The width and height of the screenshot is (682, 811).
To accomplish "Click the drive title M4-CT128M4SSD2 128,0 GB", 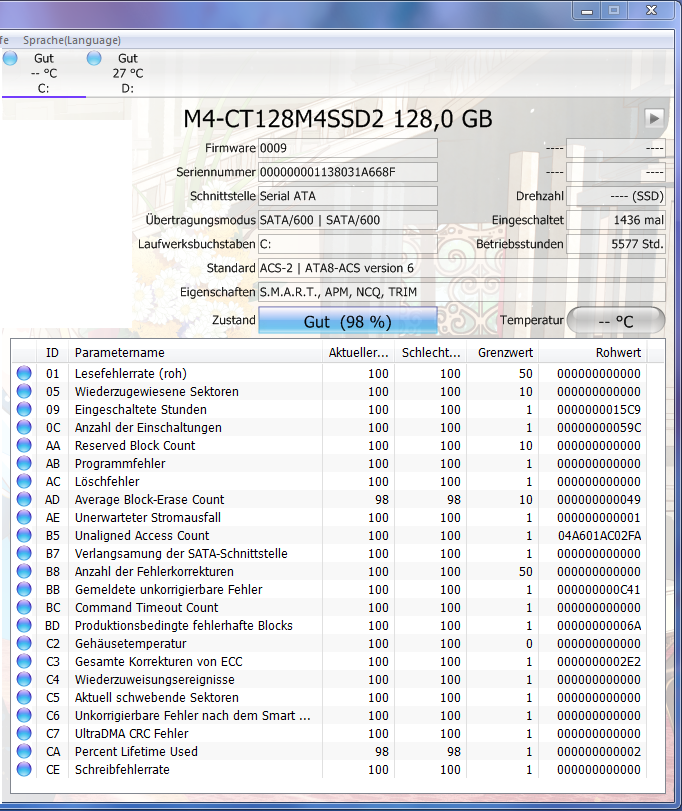I will [x=338, y=119].
